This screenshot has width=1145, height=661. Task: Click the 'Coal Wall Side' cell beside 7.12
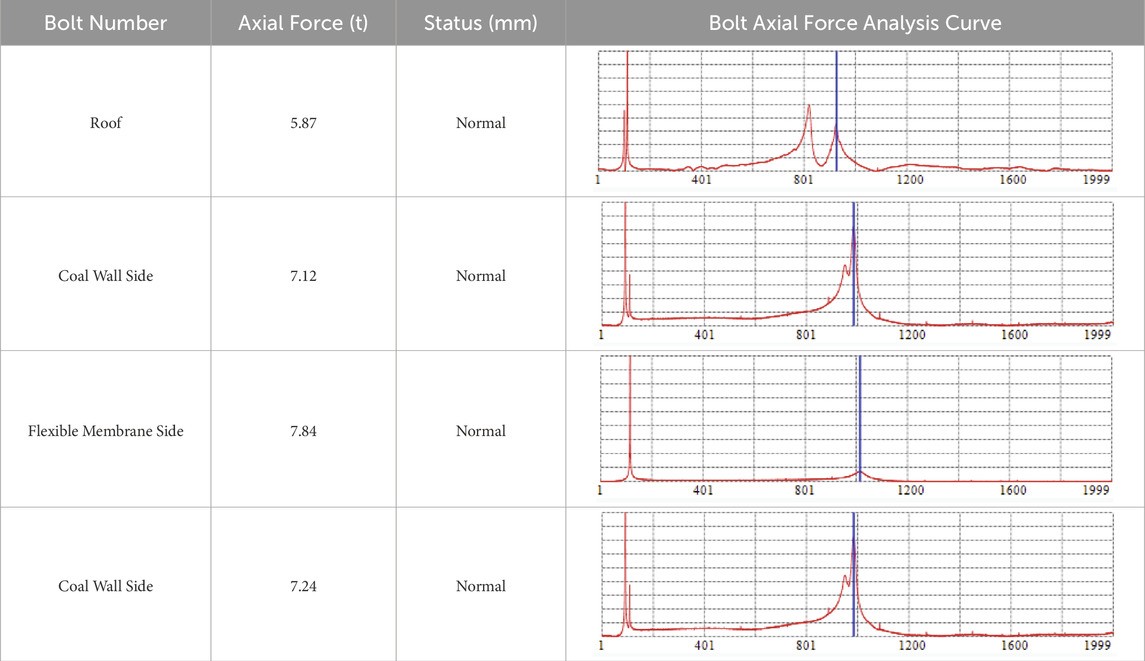(x=106, y=276)
